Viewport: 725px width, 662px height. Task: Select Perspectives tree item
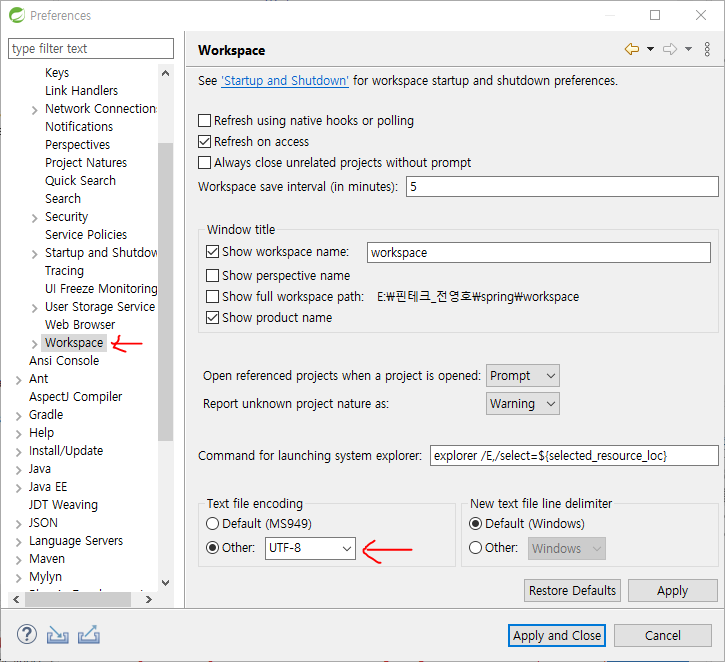pos(77,145)
